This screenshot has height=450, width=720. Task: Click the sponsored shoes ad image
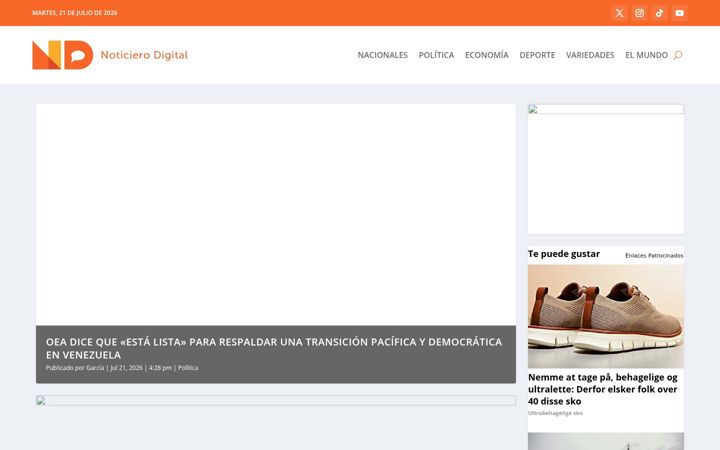[x=606, y=316]
